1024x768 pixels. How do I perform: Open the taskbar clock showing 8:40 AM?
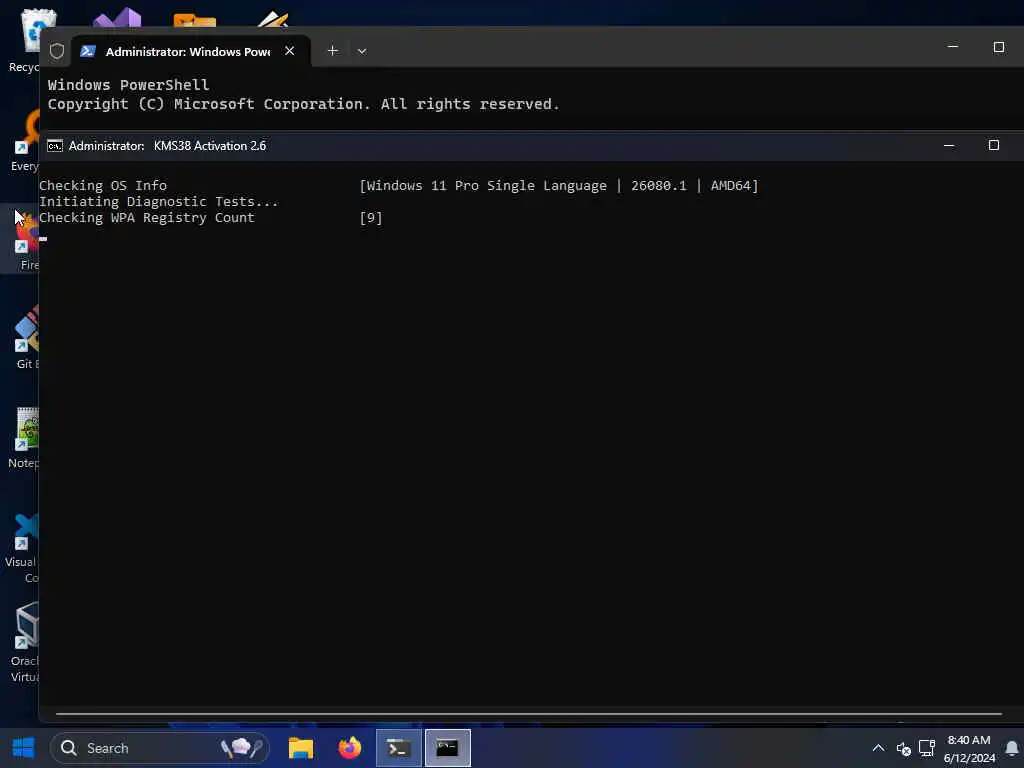969,748
